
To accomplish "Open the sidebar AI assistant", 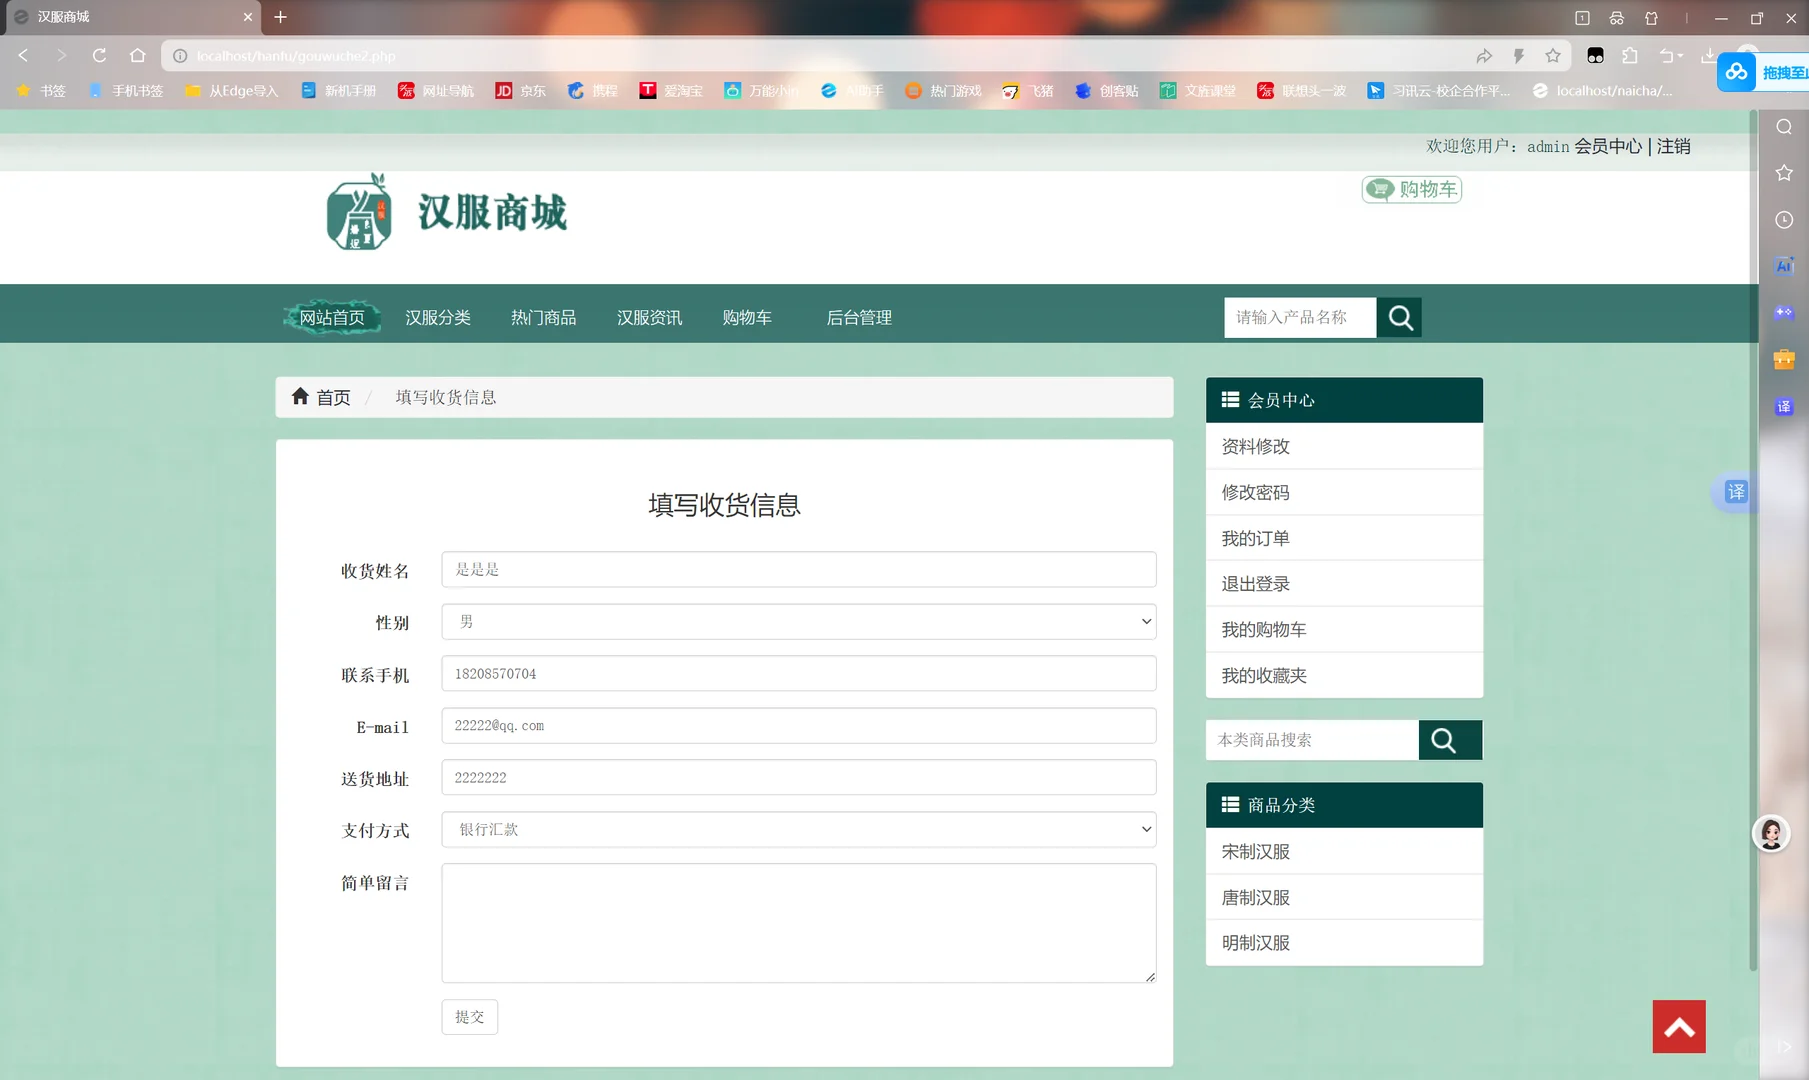I will coord(1784,266).
